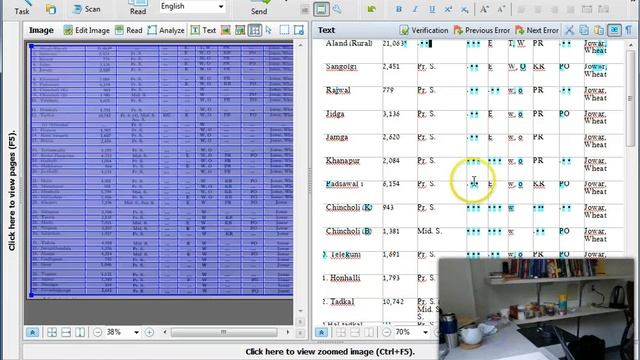Zoom in the image with plus button
Screen dimensions: 640x360
pyautogui.click(x=149, y=332)
